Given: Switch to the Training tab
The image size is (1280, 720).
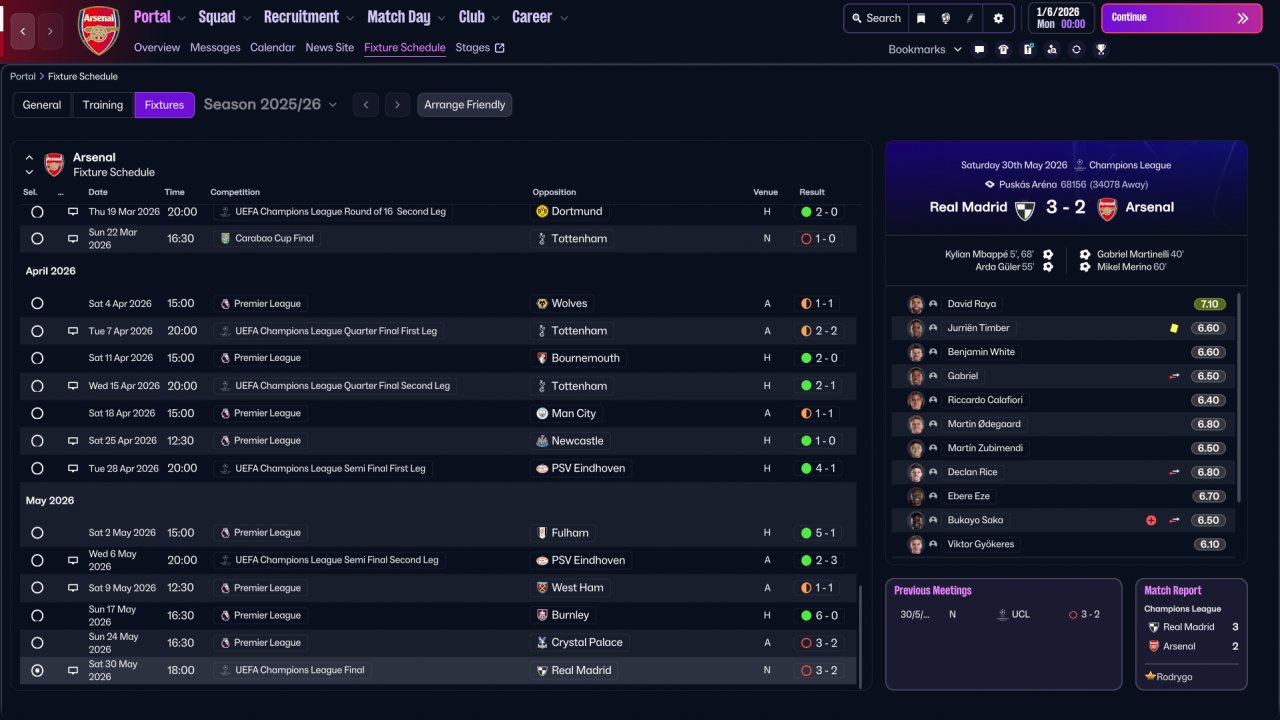Looking at the screenshot, I should pyautogui.click(x=103, y=105).
